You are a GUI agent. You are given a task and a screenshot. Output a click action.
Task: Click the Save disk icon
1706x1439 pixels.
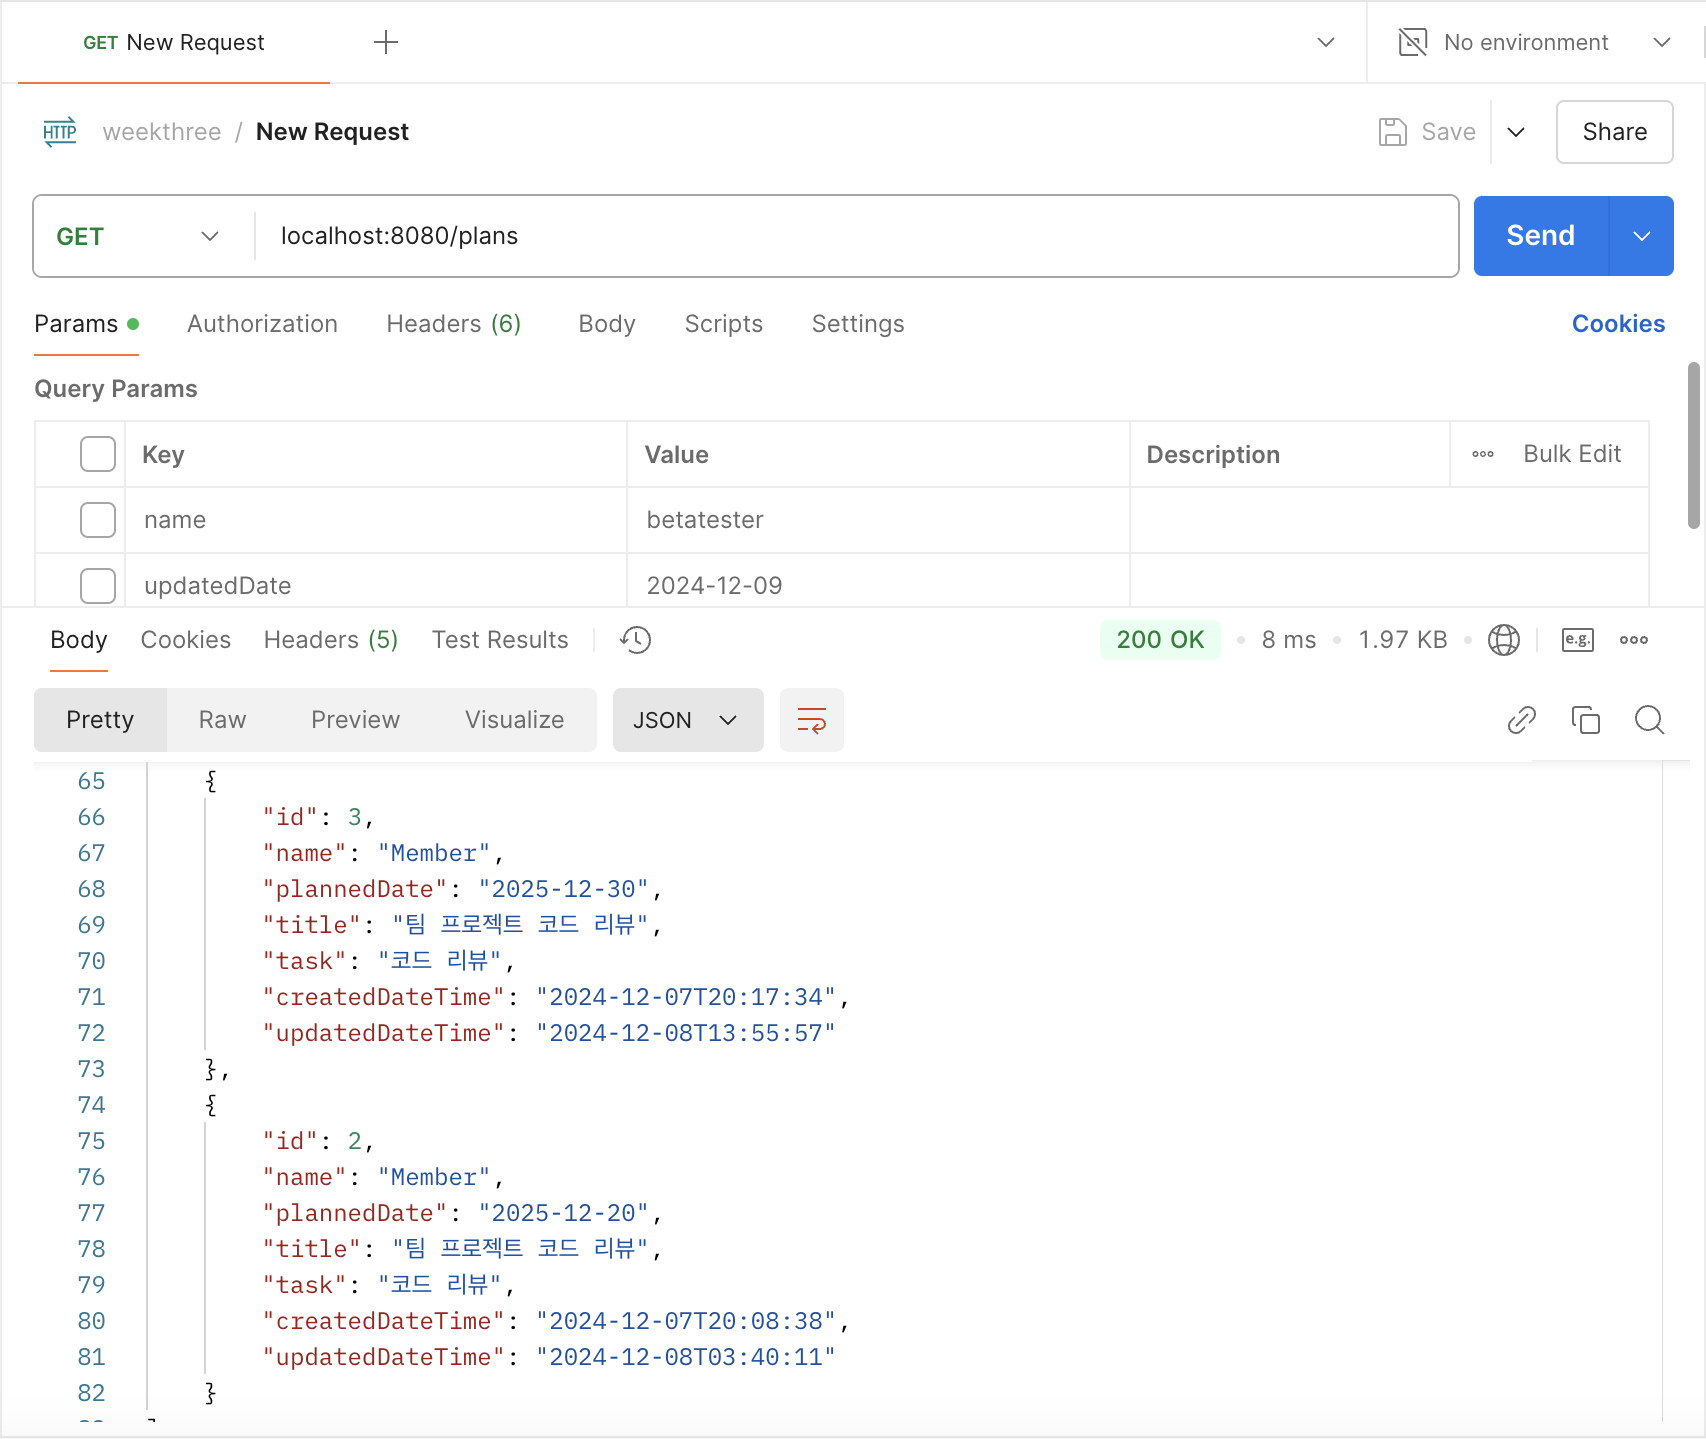point(1393,132)
